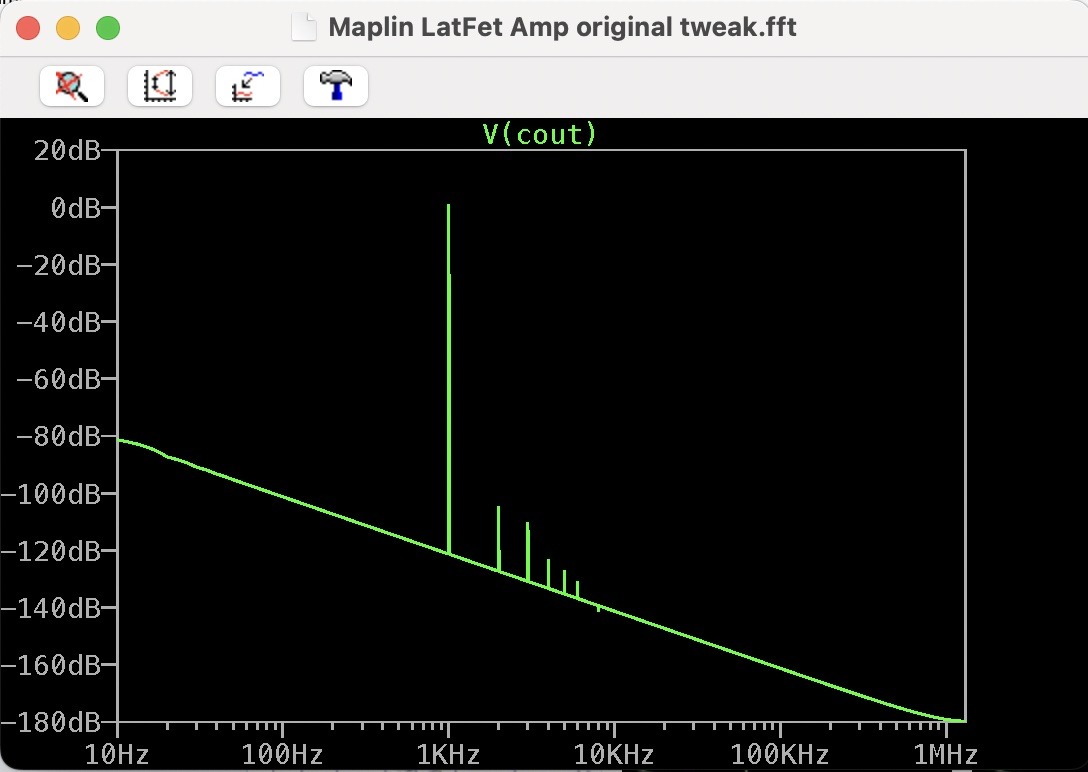Screen dimensions: 1088x772
Task: Click the window title text
Action: (x=562, y=28)
